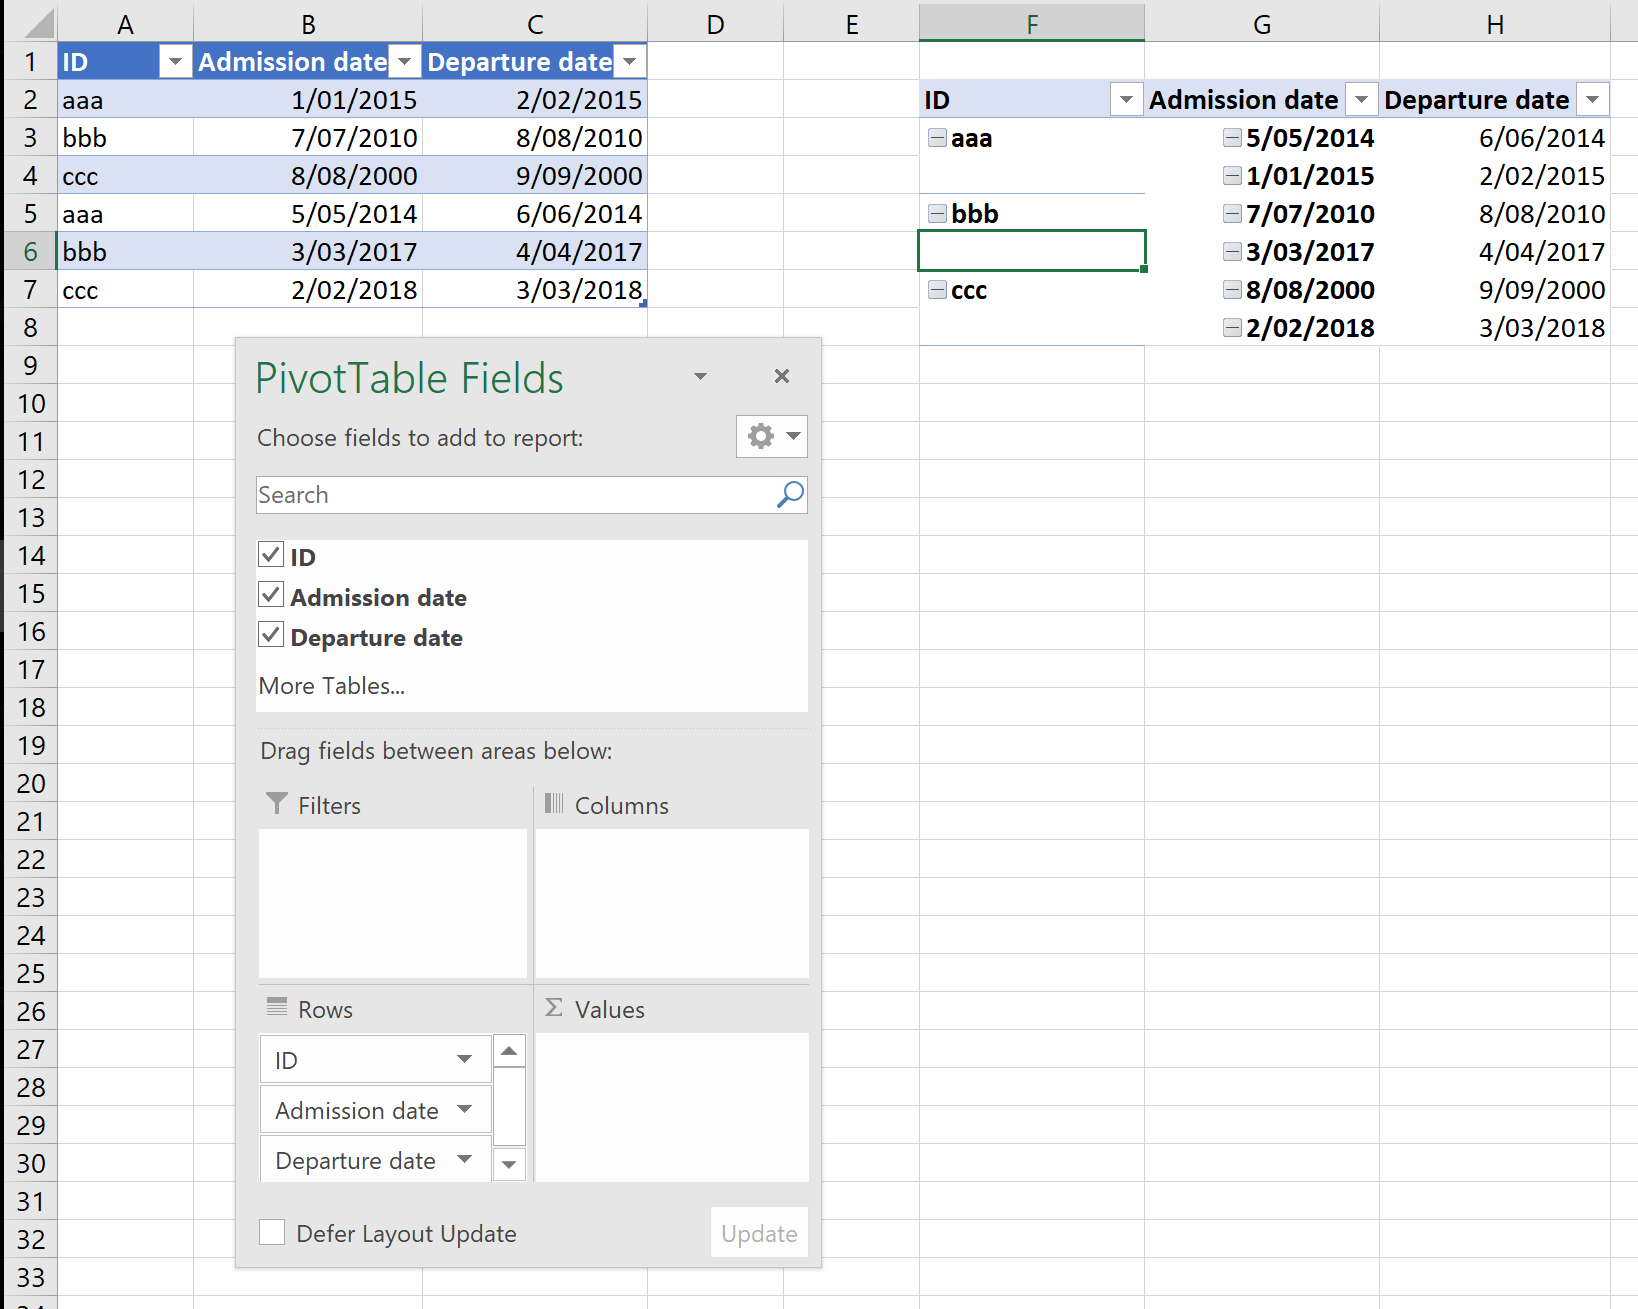
Task: Click the Update button
Action: (759, 1234)
